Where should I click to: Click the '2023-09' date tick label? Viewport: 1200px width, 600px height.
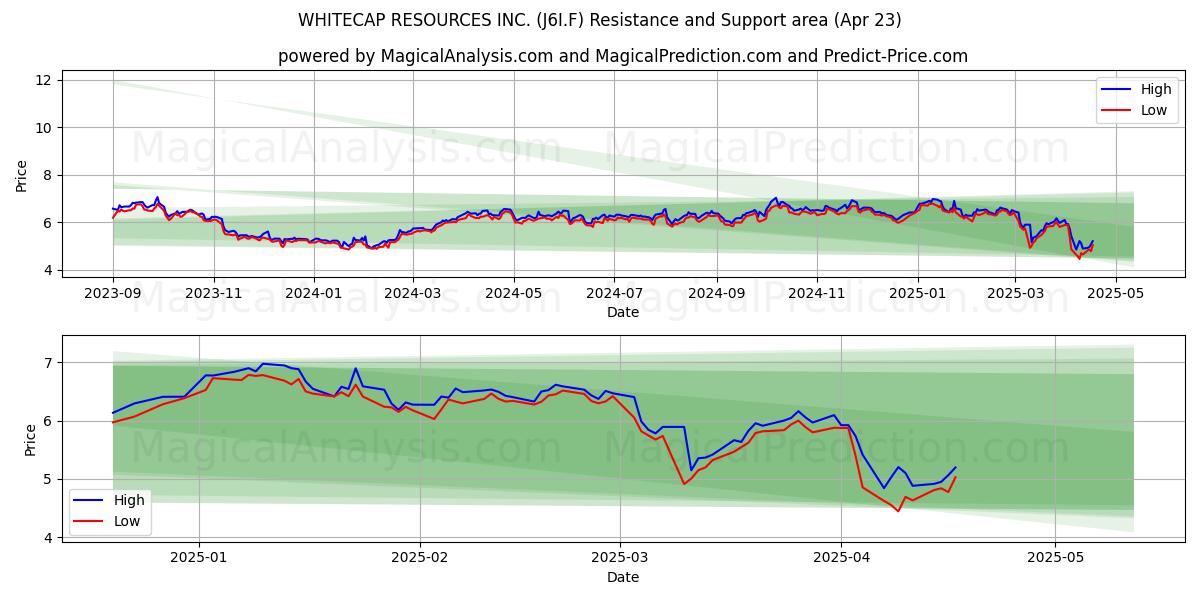tap(113, 293)
